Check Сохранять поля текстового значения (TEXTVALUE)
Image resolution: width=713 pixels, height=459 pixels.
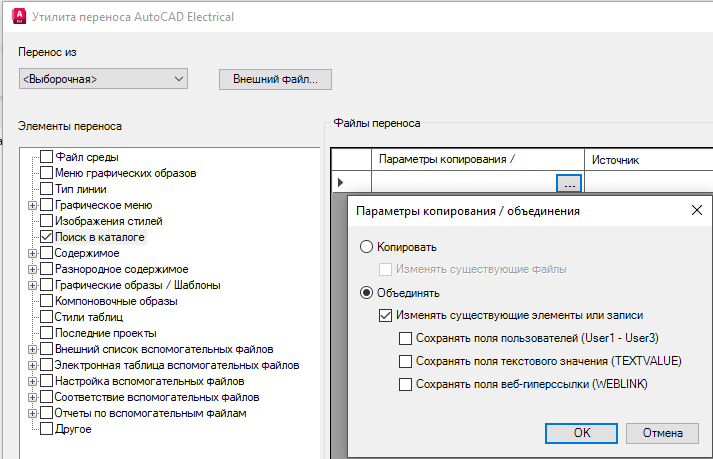point(405,361)
